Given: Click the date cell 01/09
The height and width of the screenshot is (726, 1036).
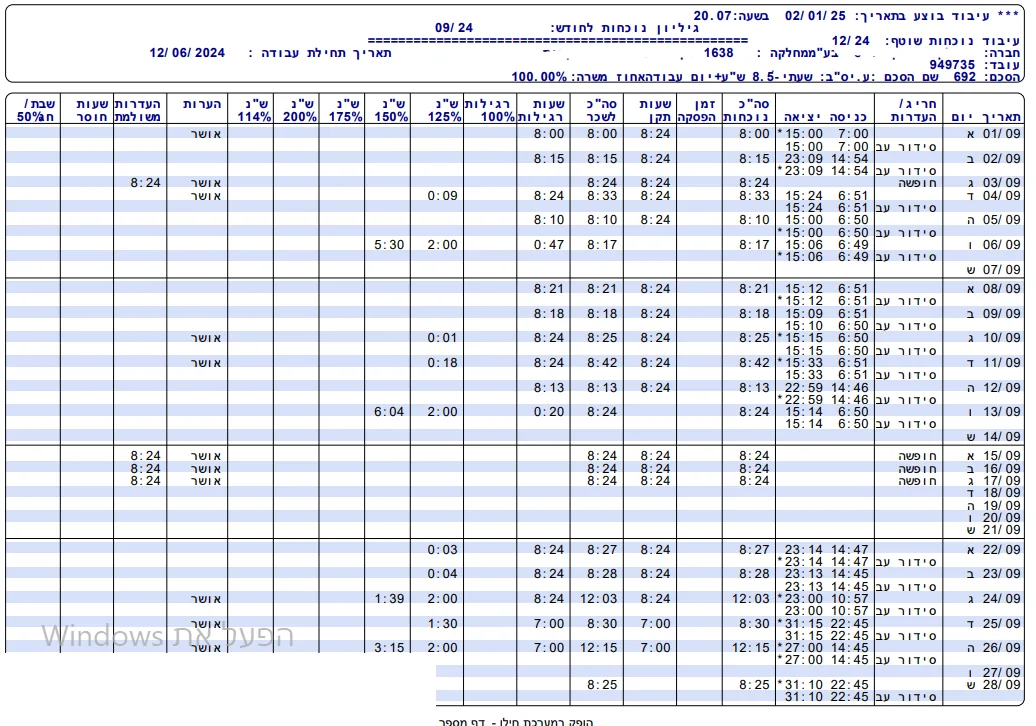Looking at the screenshot, I should (1002, 133).
